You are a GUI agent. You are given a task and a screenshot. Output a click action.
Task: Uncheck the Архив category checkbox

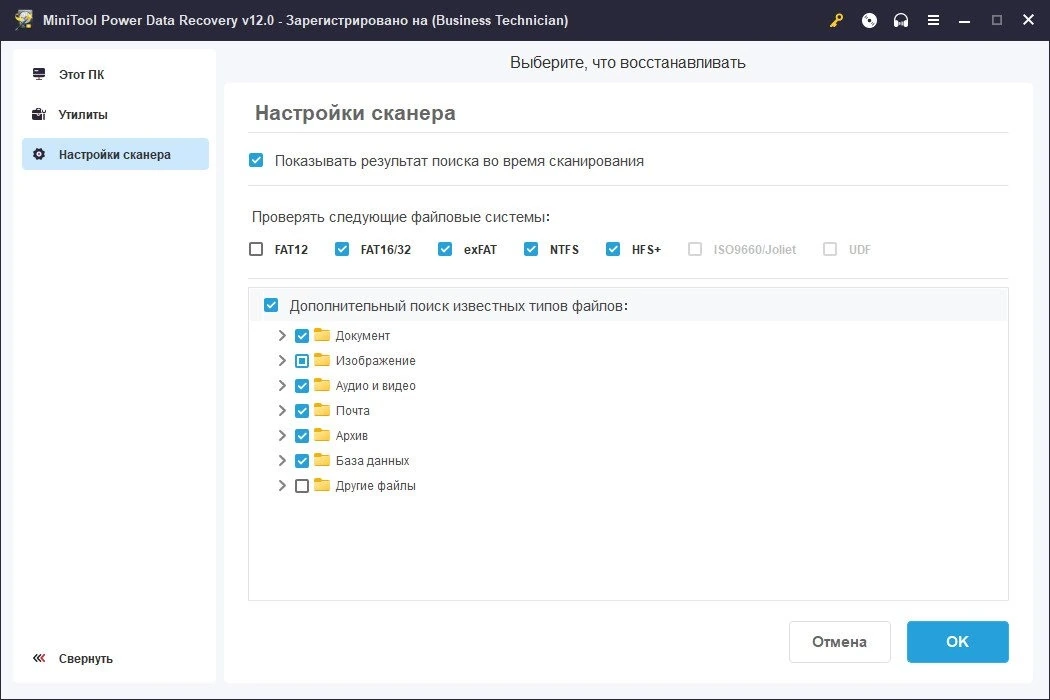click(302, 436)
